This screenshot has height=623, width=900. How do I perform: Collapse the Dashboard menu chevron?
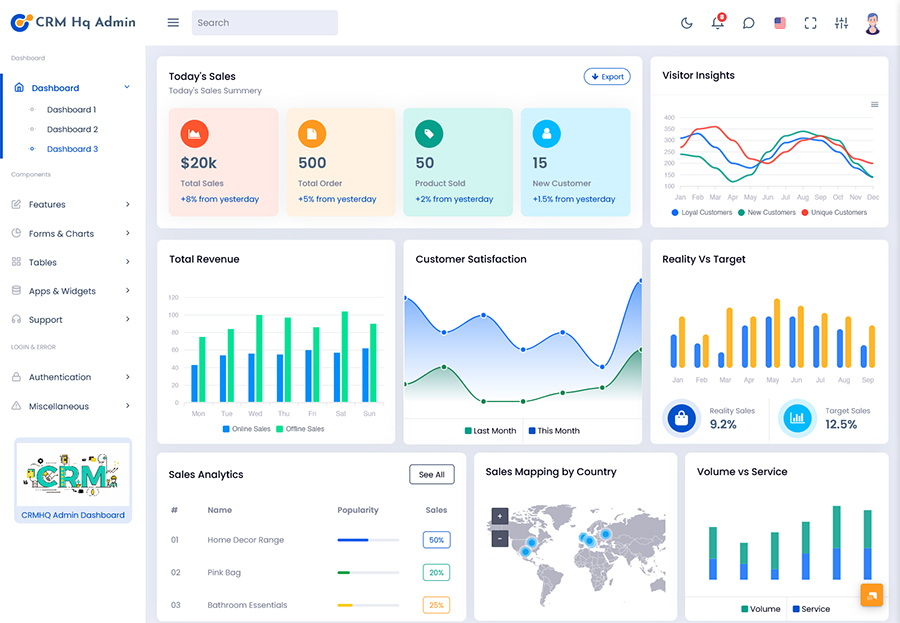[x=127, y=87]
